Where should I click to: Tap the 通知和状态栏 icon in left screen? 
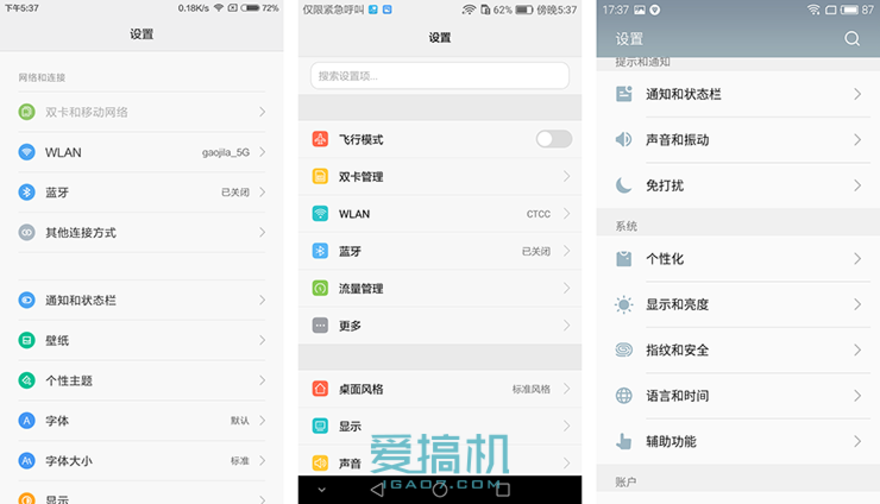[x=26, y=300]
